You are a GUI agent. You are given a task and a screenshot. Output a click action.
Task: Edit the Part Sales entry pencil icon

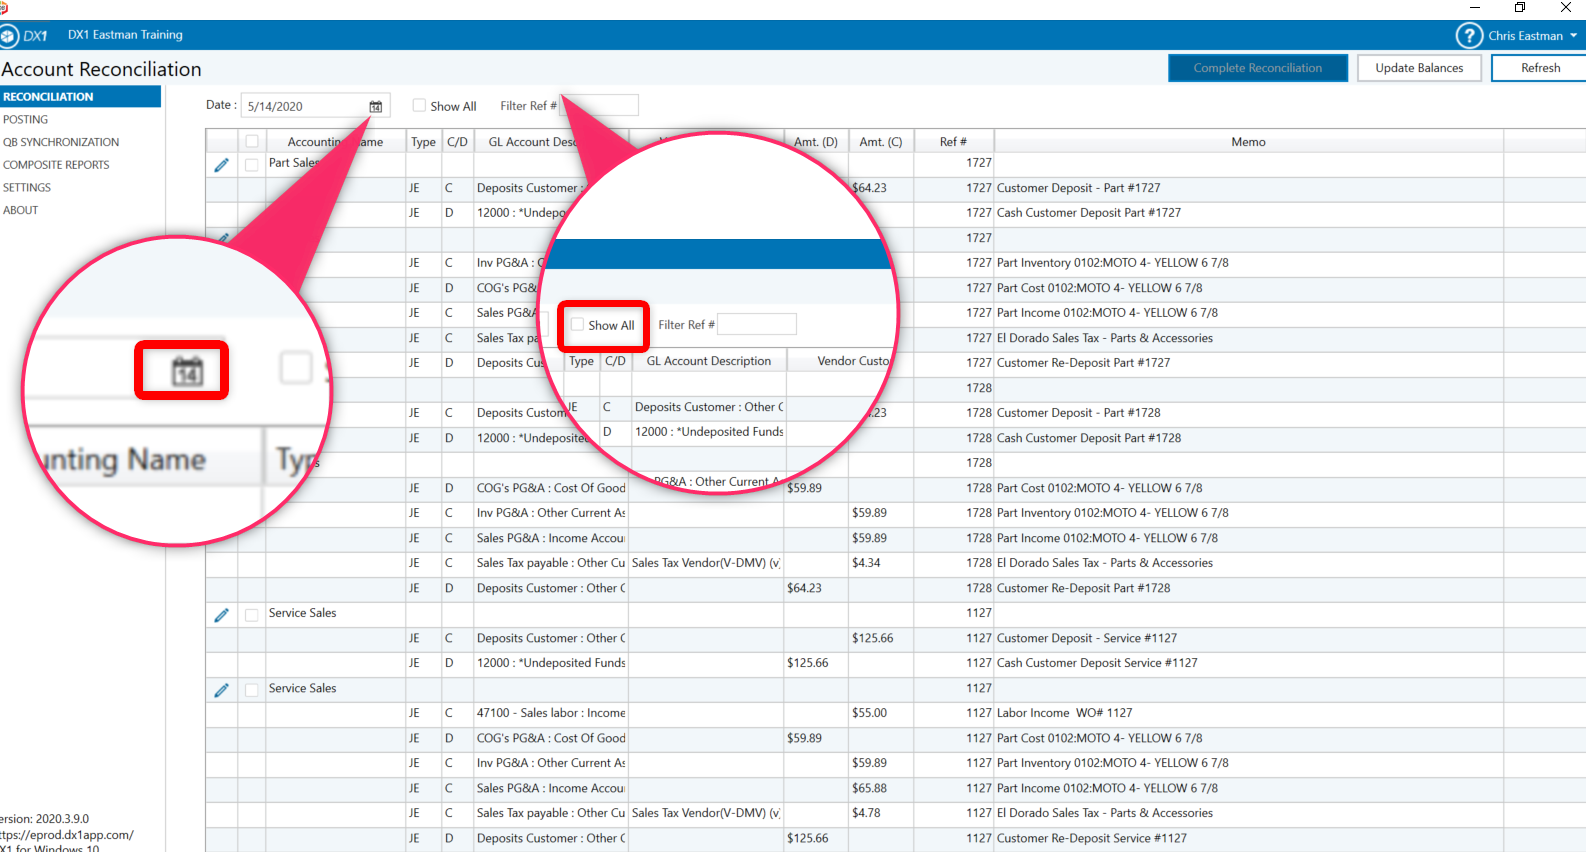coord(222,165)
